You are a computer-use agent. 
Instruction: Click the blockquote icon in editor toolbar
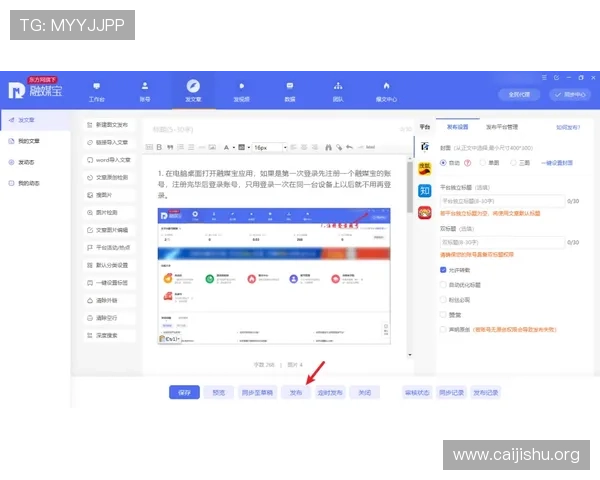click(170, 147)
